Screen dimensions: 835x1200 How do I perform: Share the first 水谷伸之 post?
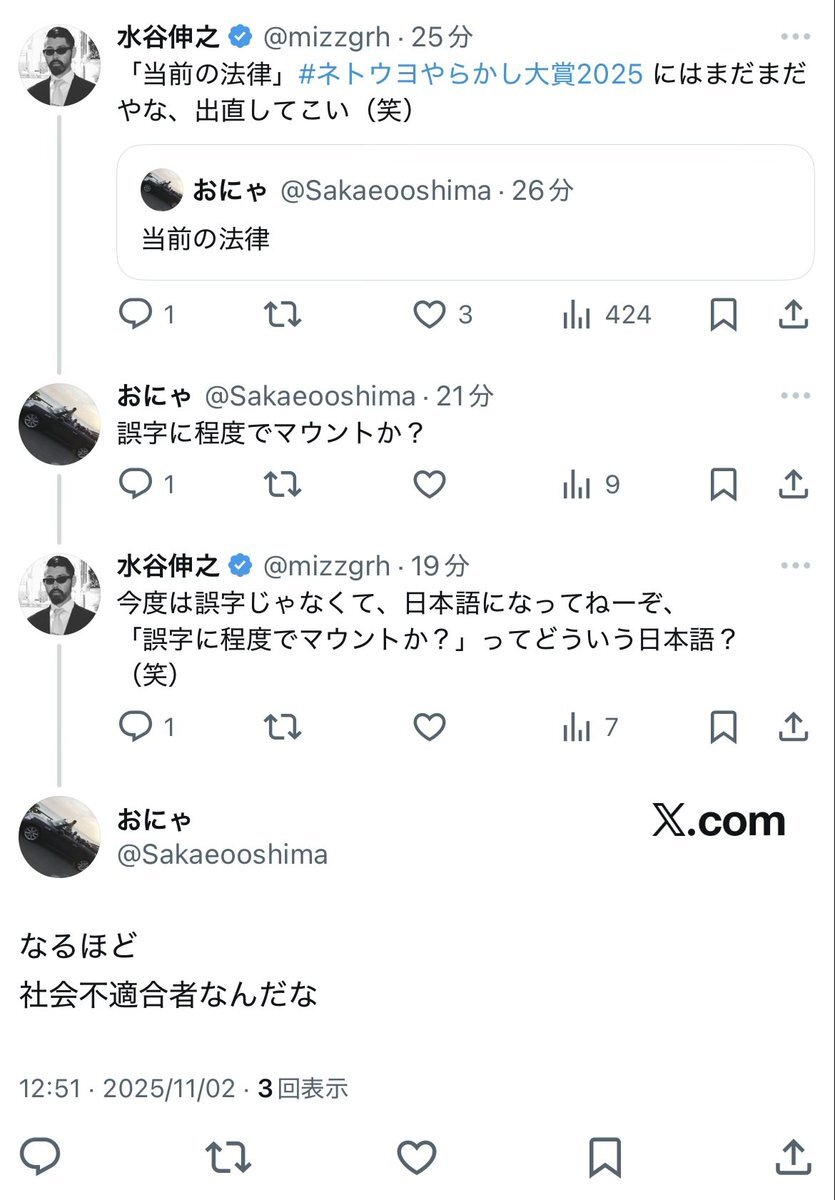[793, 315]
